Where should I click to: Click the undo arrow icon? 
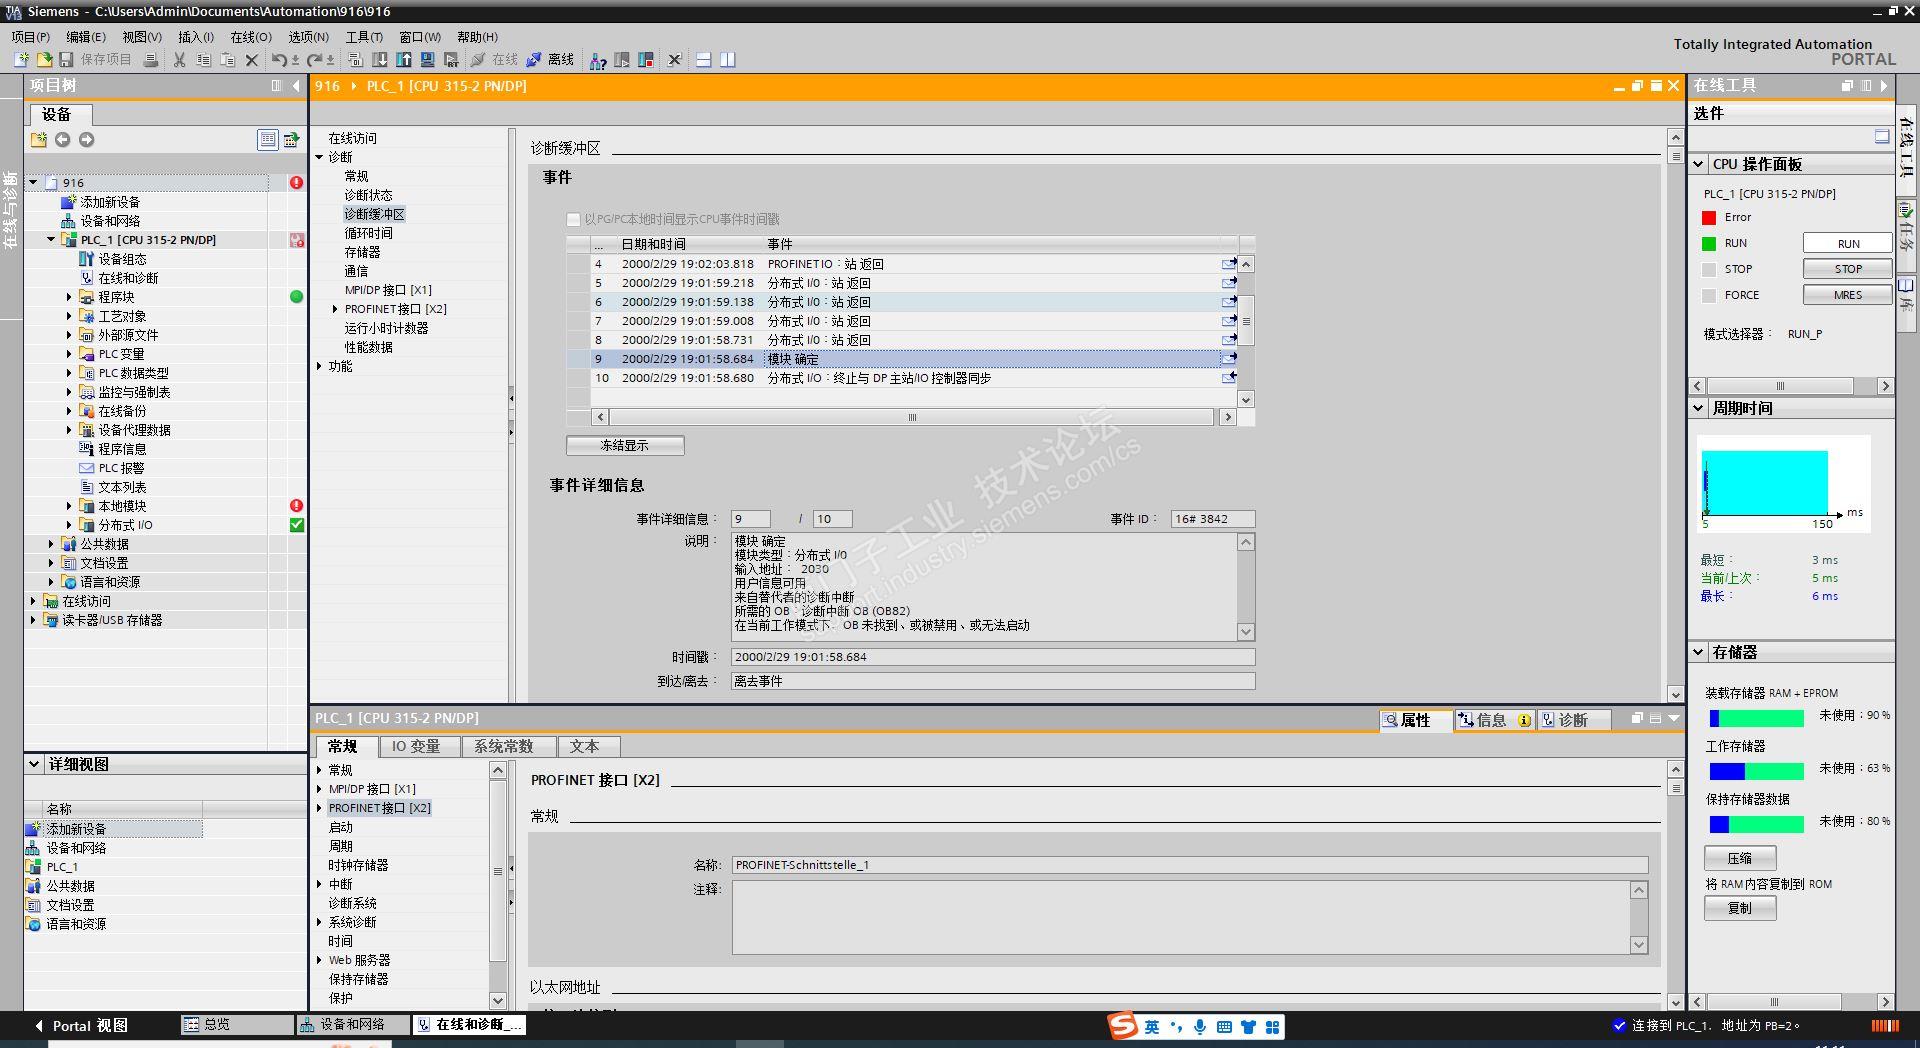[279, 60]
